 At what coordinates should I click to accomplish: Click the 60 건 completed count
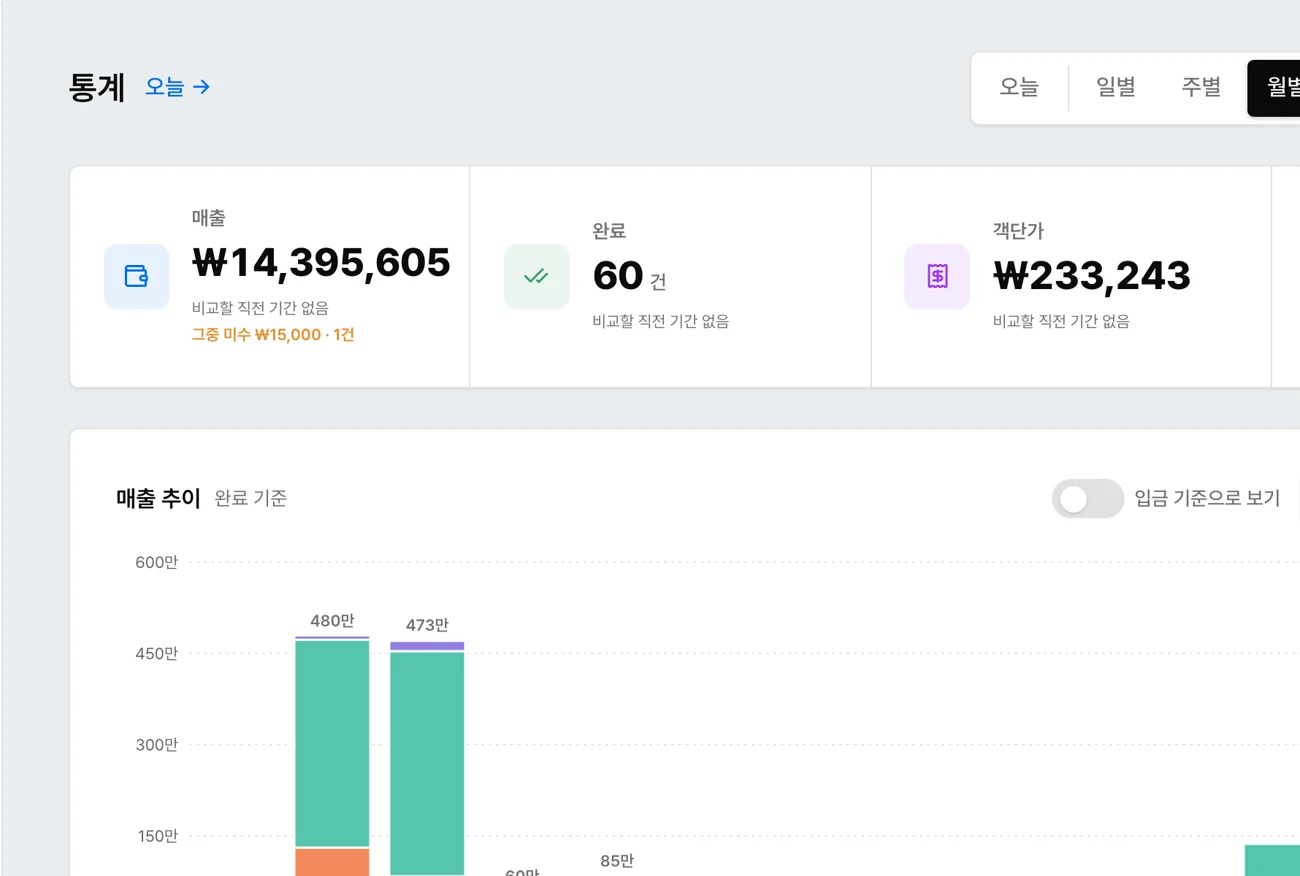coord(630,277)
